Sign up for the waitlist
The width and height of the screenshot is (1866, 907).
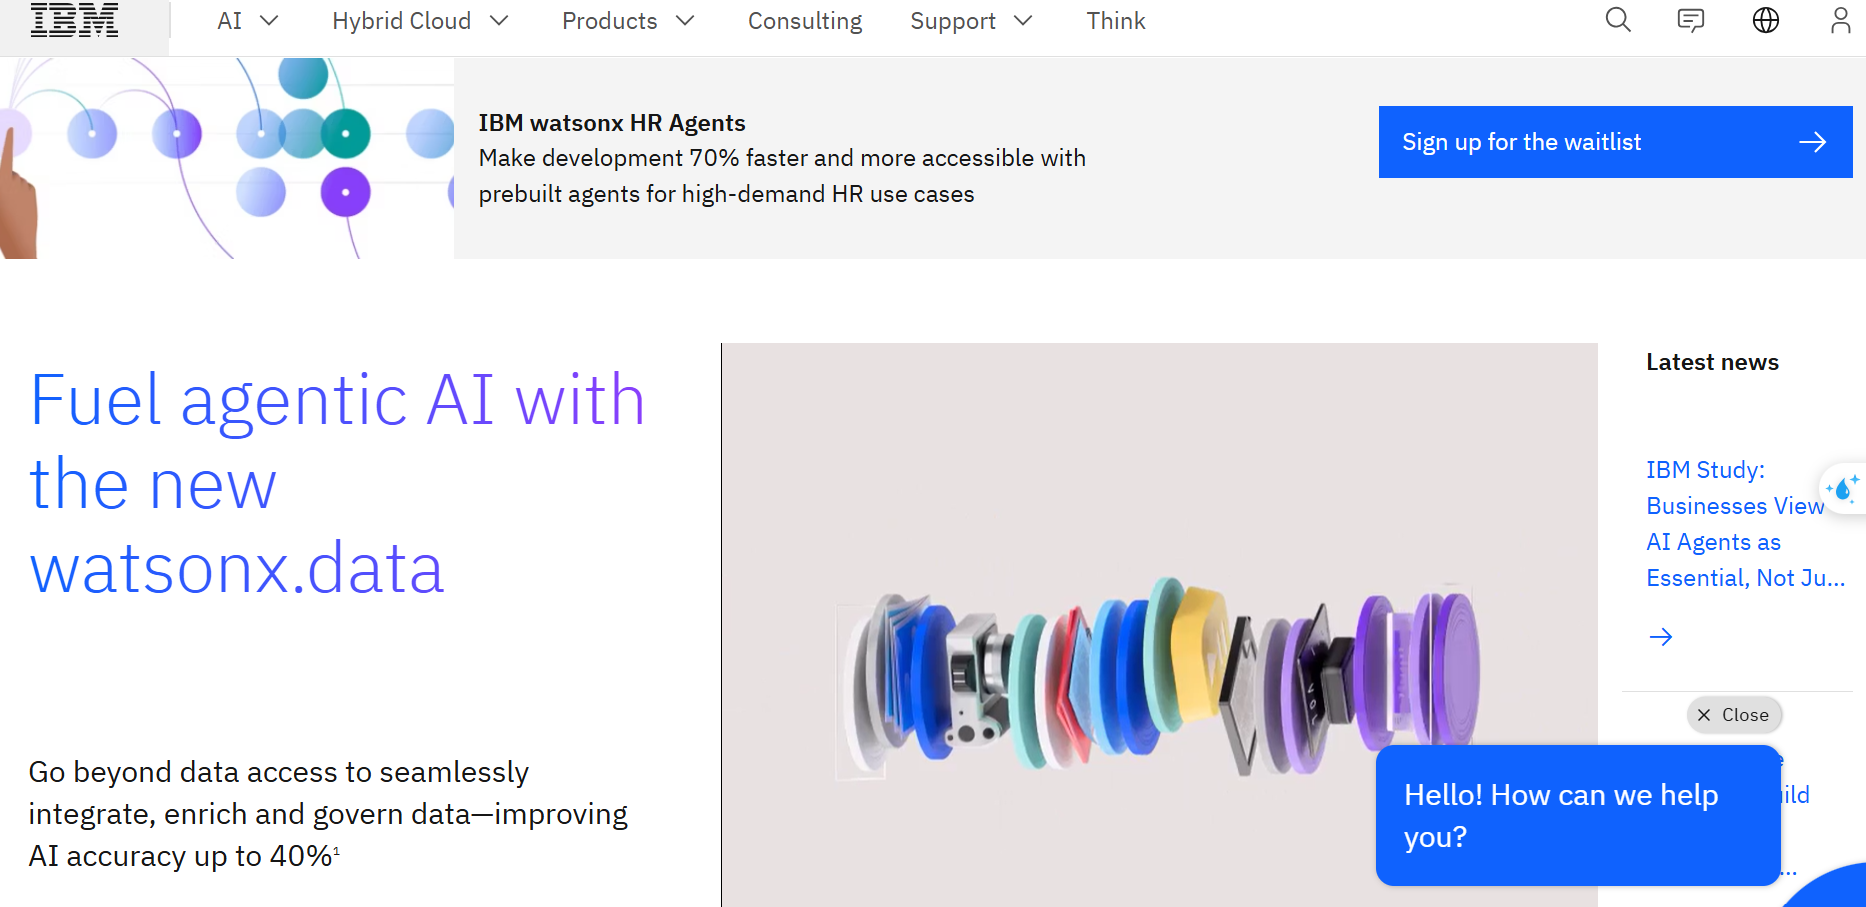pyautogui.click(x=1615, y=142)
